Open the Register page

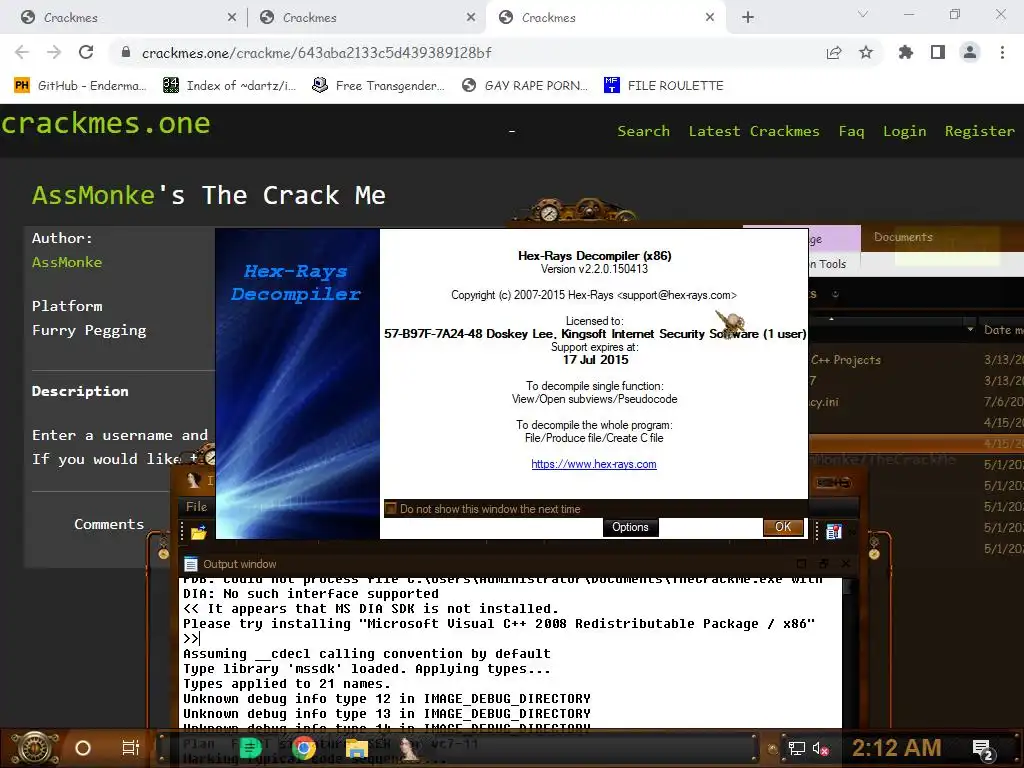(x=980, y=131)
